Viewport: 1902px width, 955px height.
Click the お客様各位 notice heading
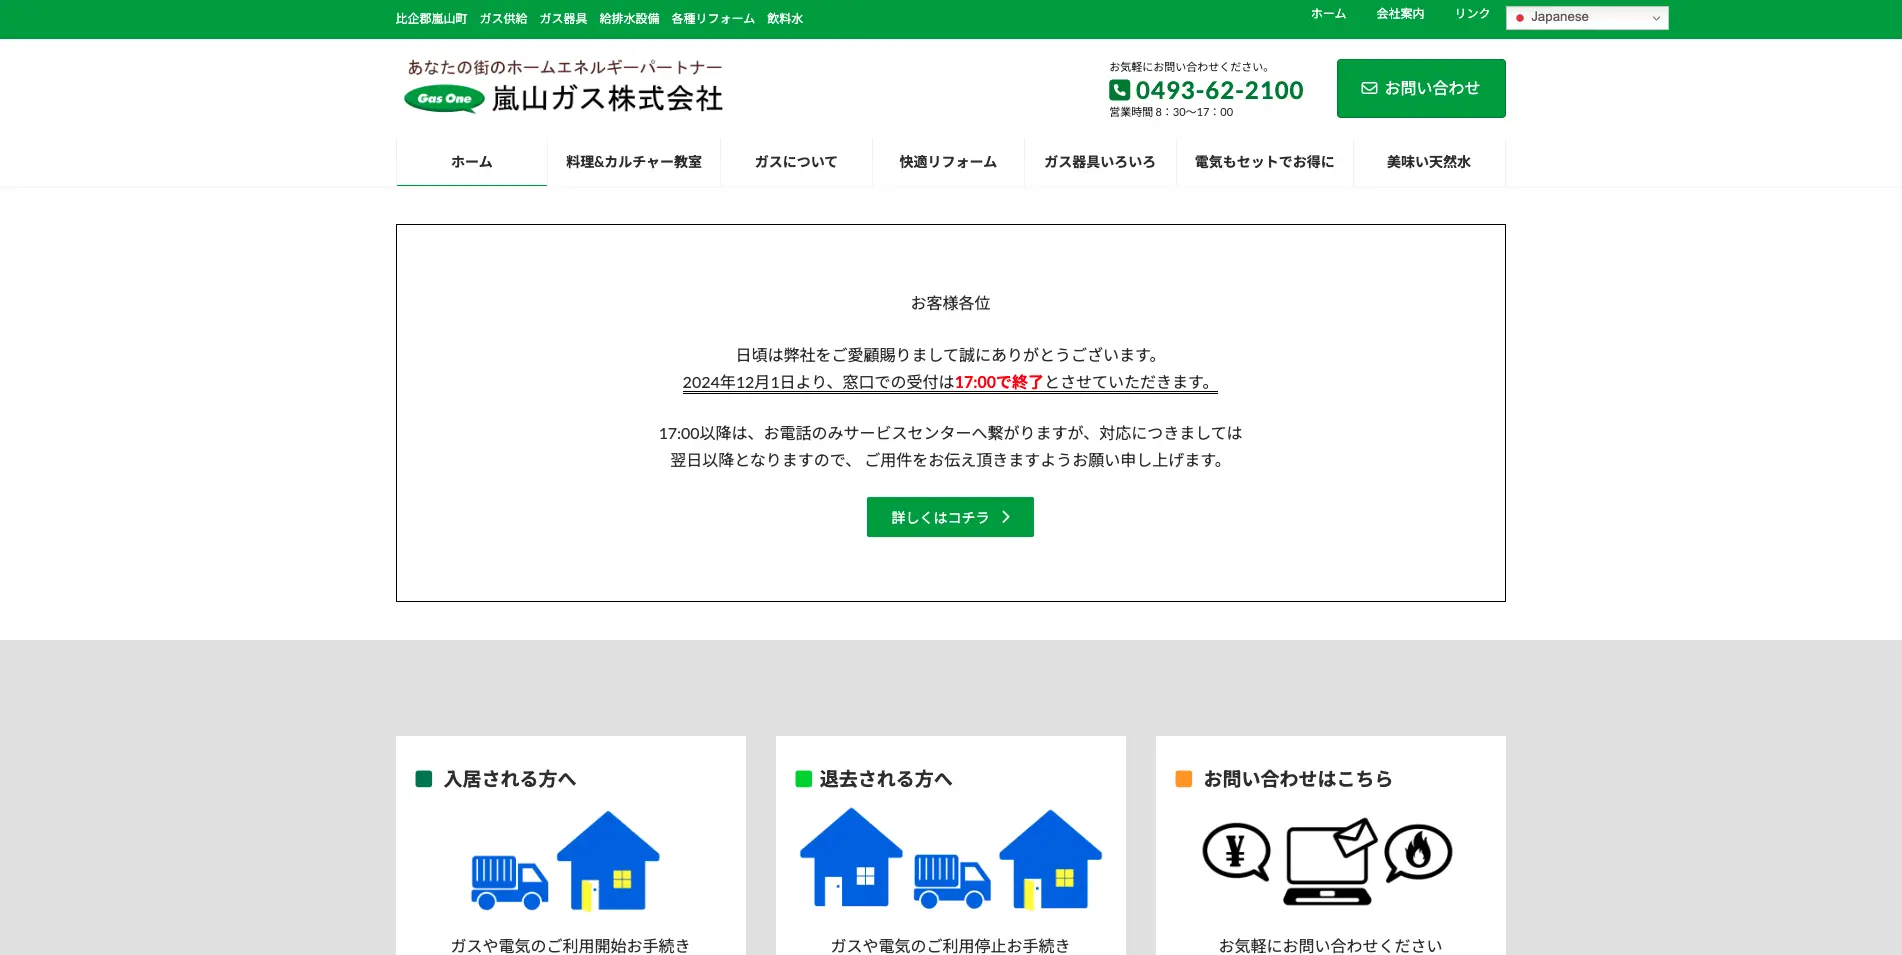[950, 303]
